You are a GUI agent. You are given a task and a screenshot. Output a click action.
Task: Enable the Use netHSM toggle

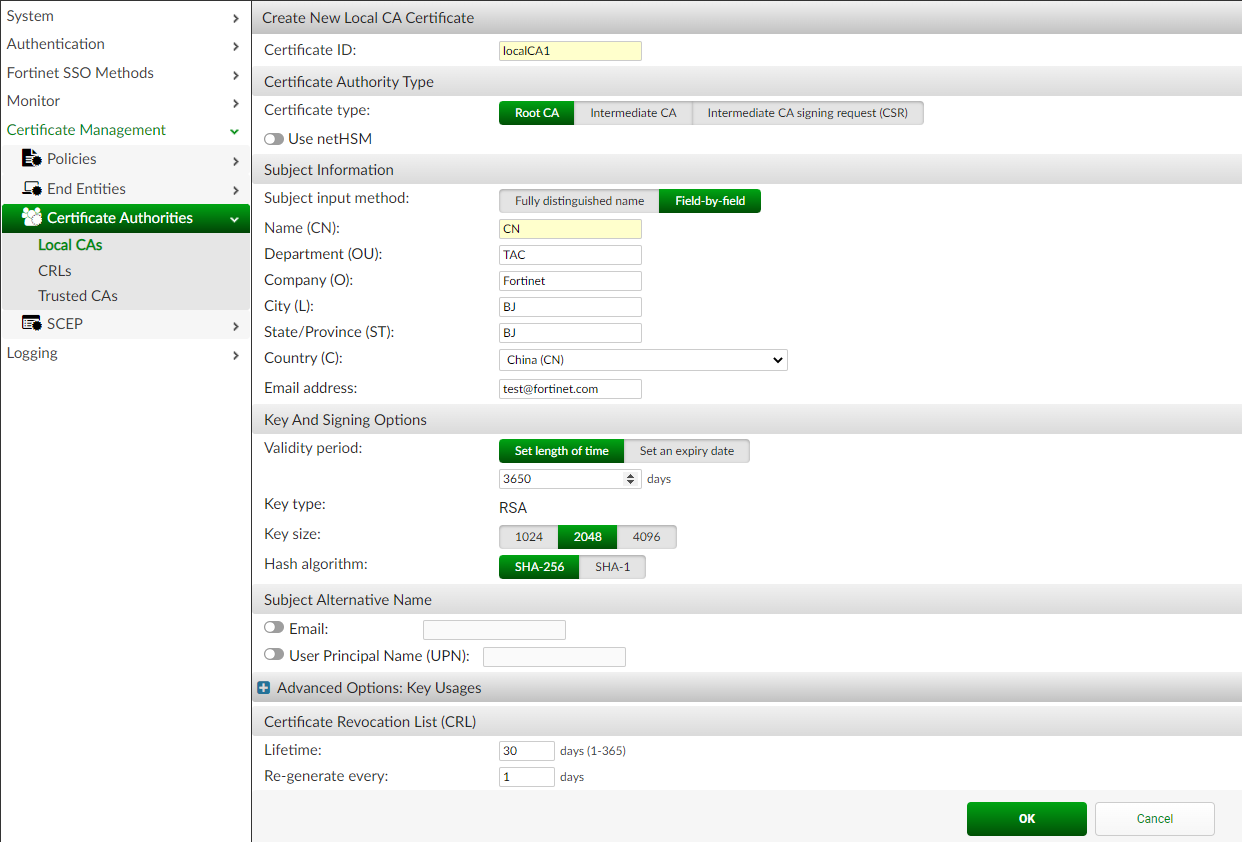274,139
